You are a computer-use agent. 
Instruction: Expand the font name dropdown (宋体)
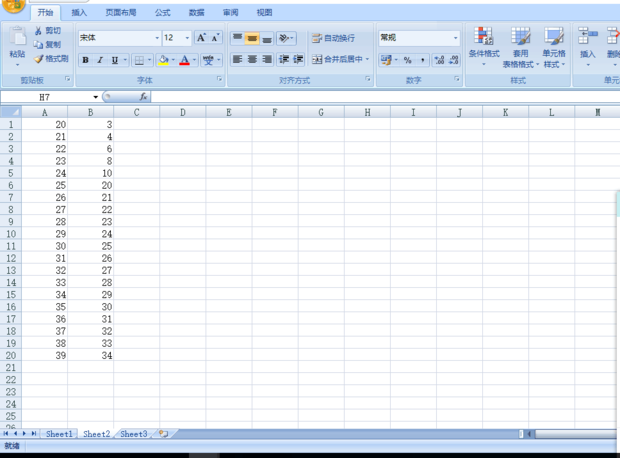point(157,38)
